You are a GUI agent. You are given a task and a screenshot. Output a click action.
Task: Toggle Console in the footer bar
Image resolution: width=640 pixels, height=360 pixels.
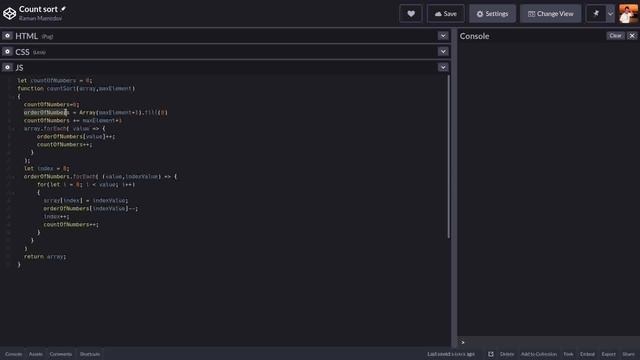13,354
